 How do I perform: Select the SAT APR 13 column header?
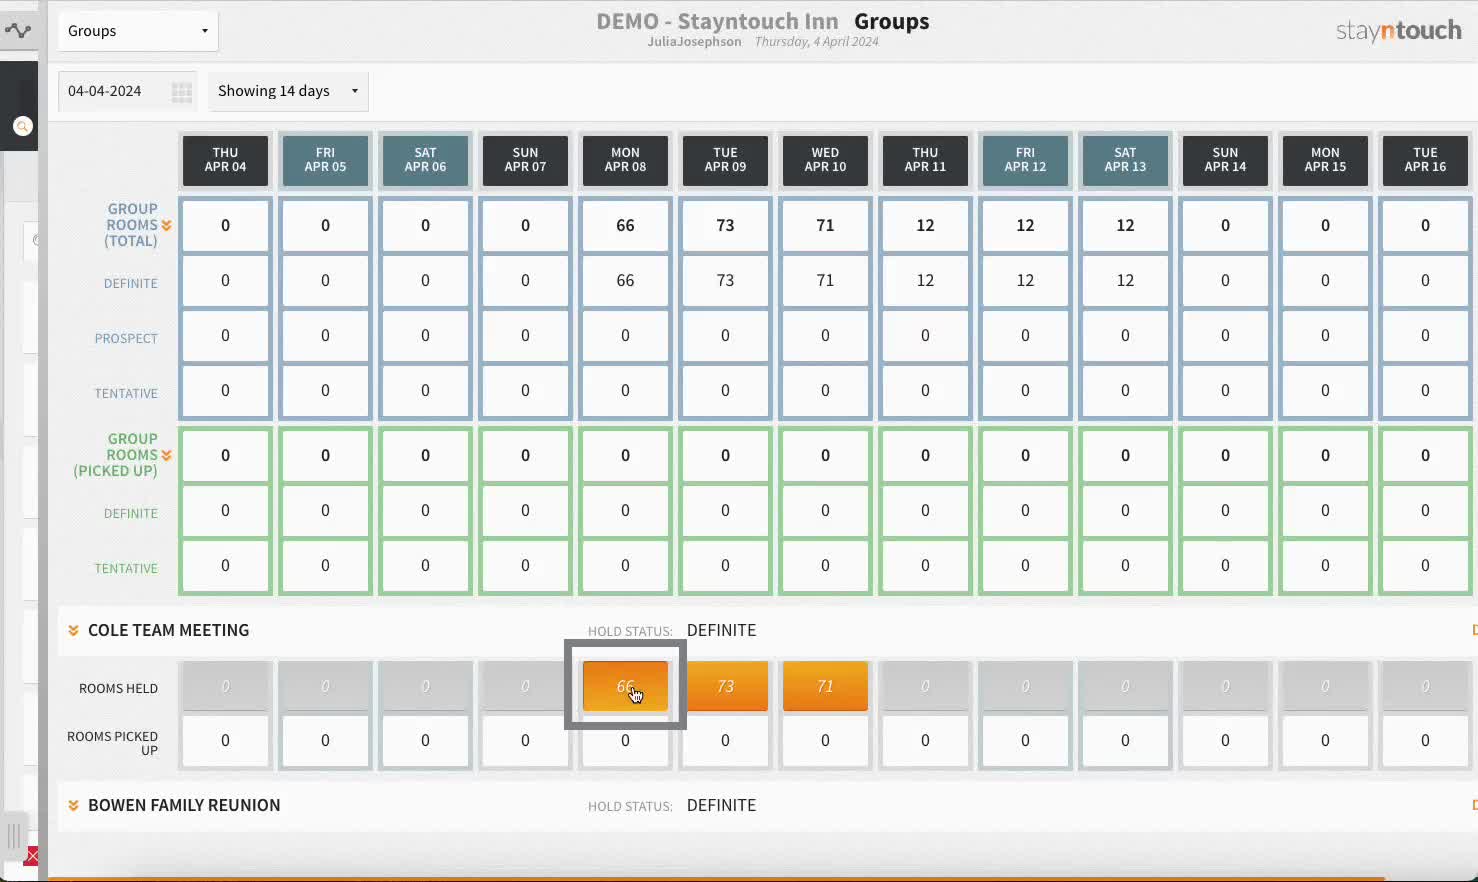tap(1125, 160)
